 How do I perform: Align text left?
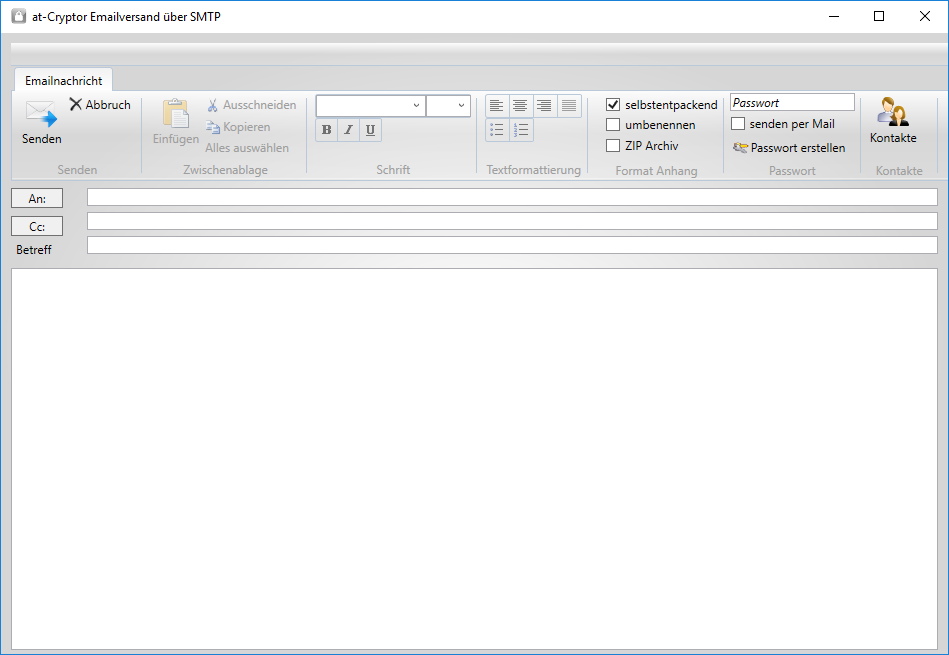tap(497, 106)
